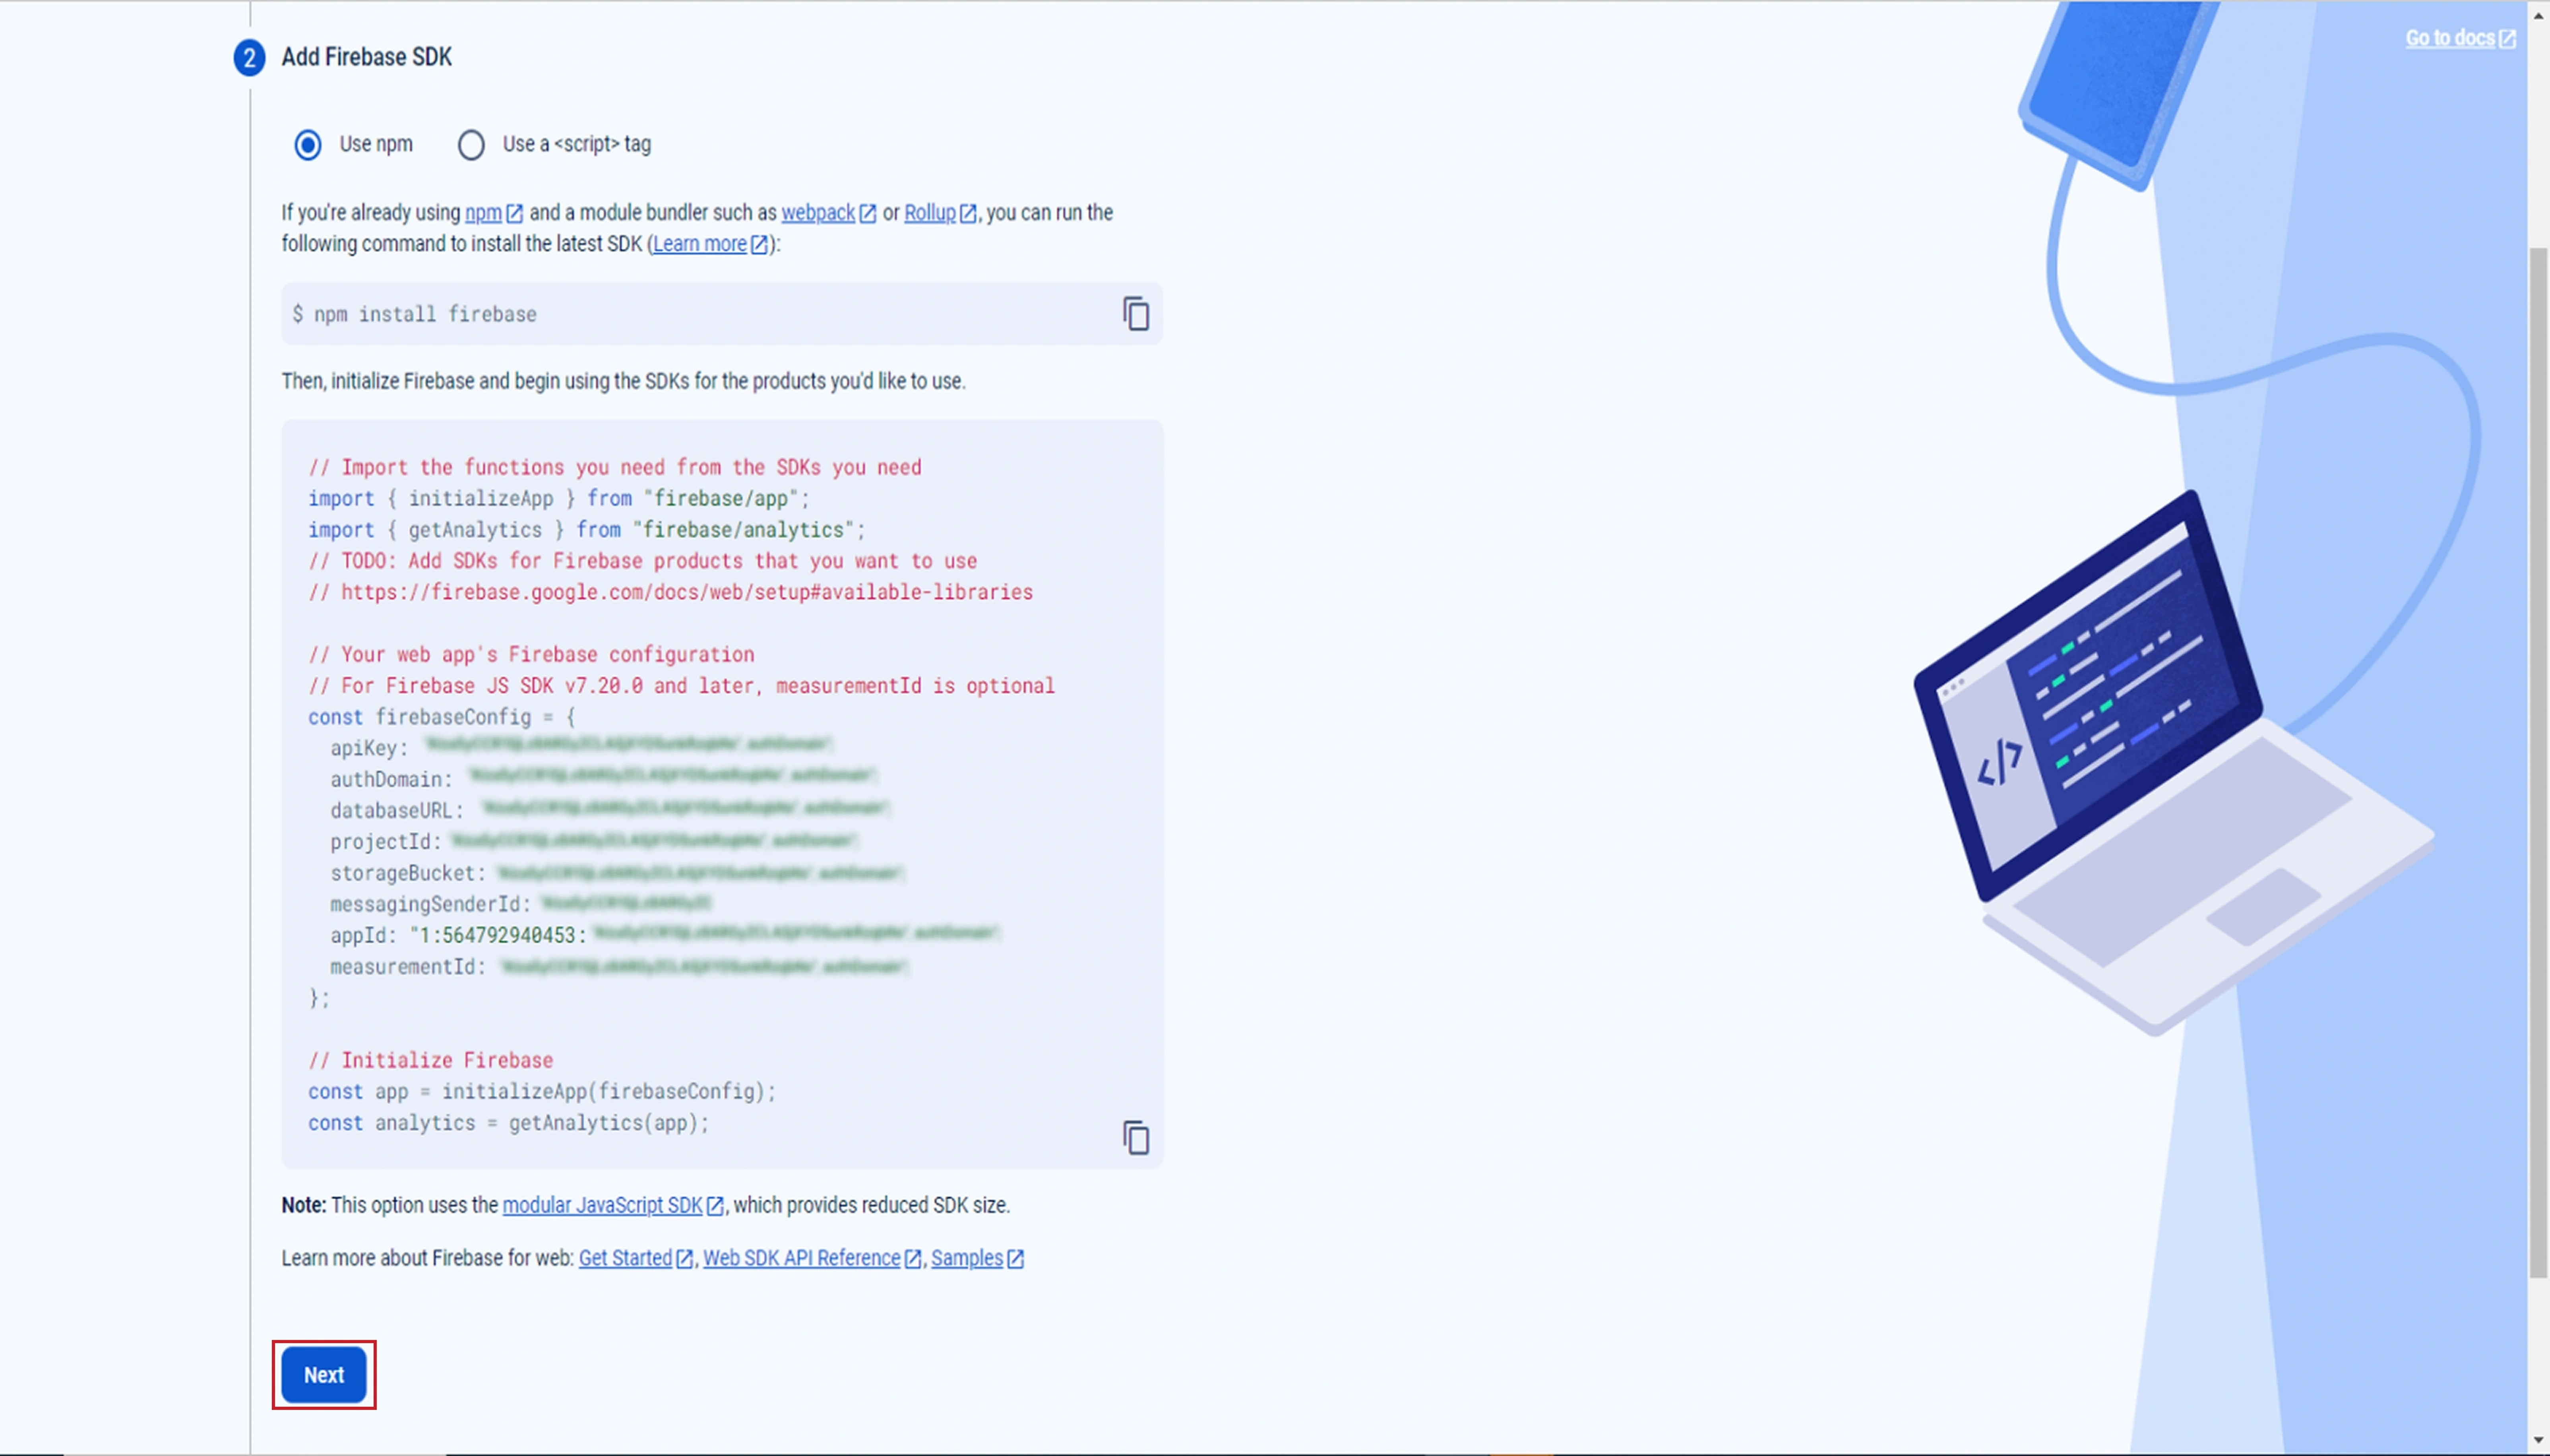Click the available-libraries URL comment
The width and height of the screenshot is (2550, 1456).
click(x=670, y=592)
